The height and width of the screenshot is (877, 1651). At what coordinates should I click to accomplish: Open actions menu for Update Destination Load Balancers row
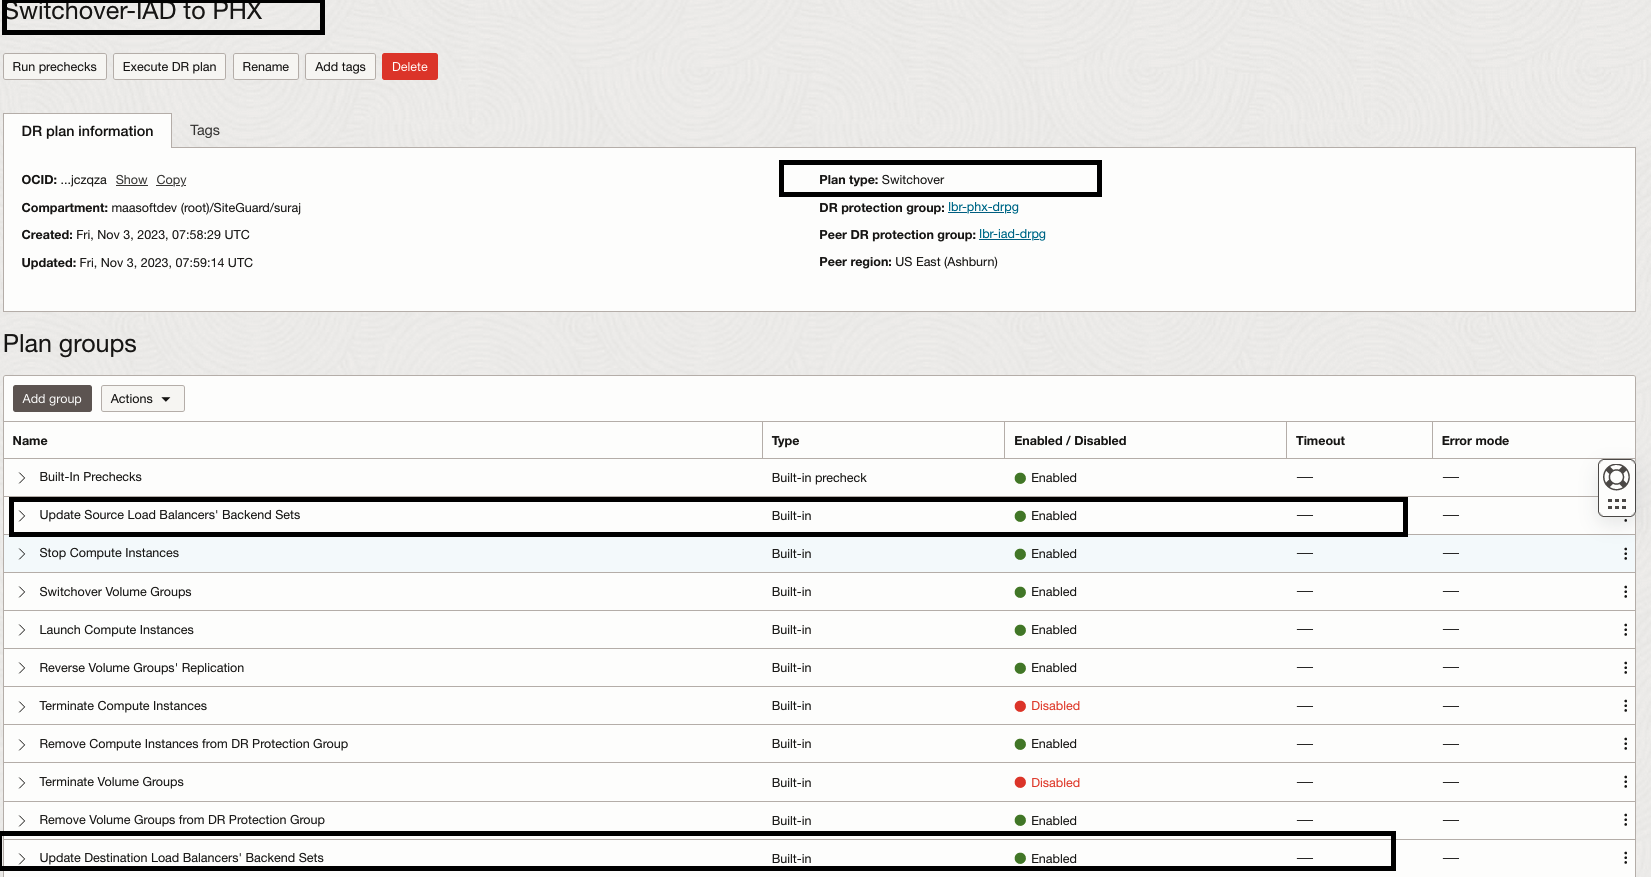click(x=1625, y=858)
